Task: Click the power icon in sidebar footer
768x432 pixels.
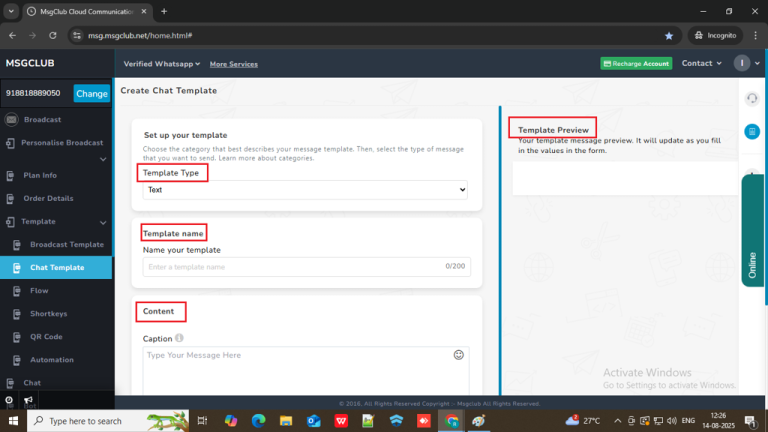Action: (x=9, y=400)
